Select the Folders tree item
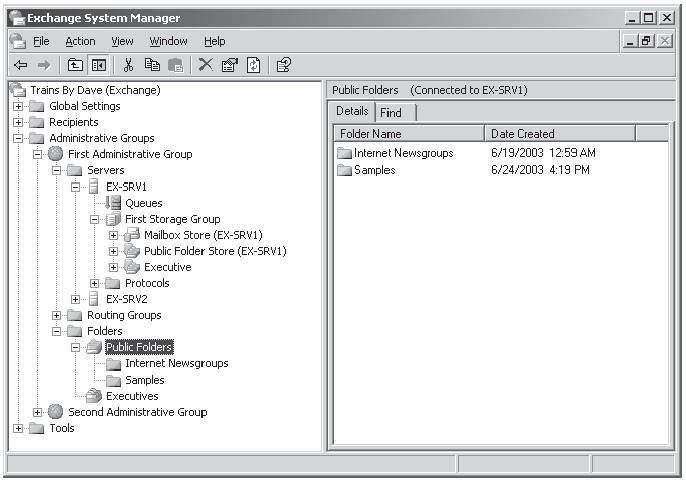The width and height of the screenshot is (686, 482). click(x=105, y=331)
